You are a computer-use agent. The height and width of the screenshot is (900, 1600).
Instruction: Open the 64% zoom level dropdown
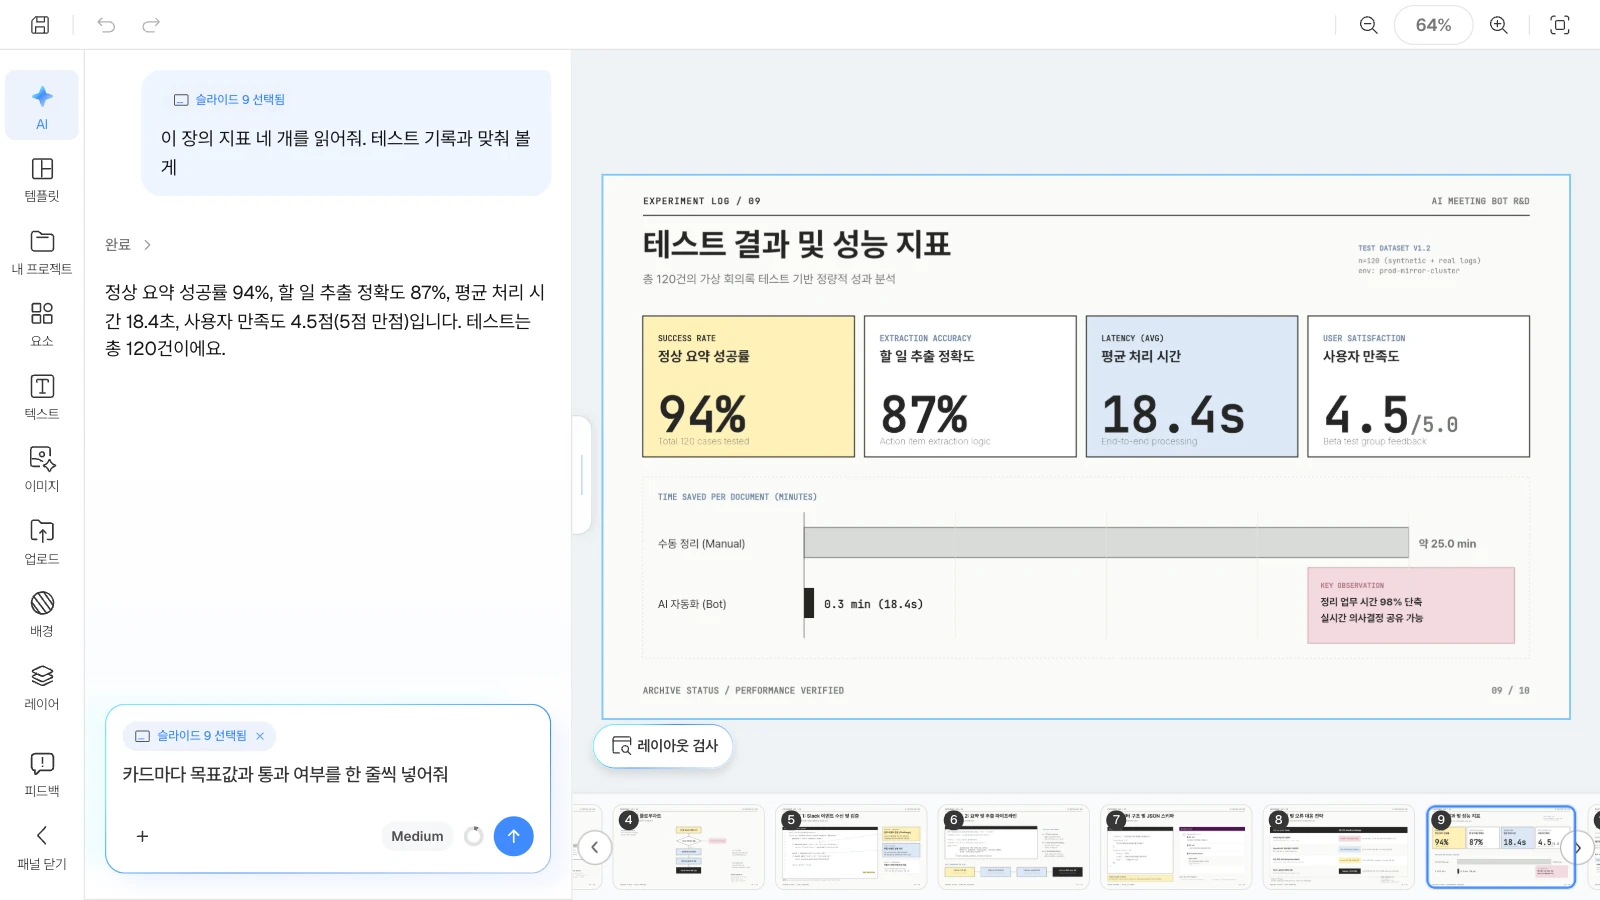pos(1433,25)
